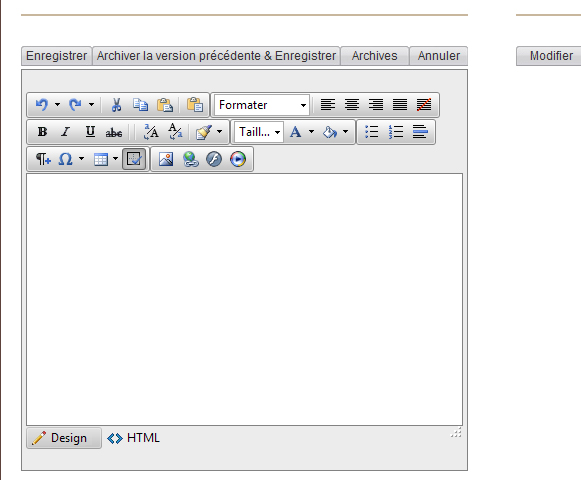Toggle italic formatting

pos(66,132)
